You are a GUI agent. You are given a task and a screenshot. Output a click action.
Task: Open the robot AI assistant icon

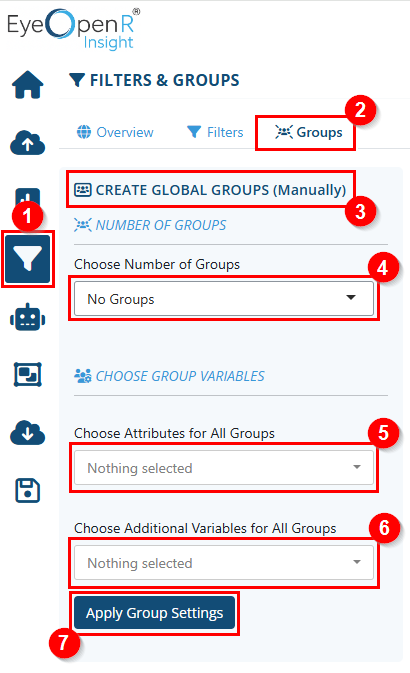[x=27, y=318]
